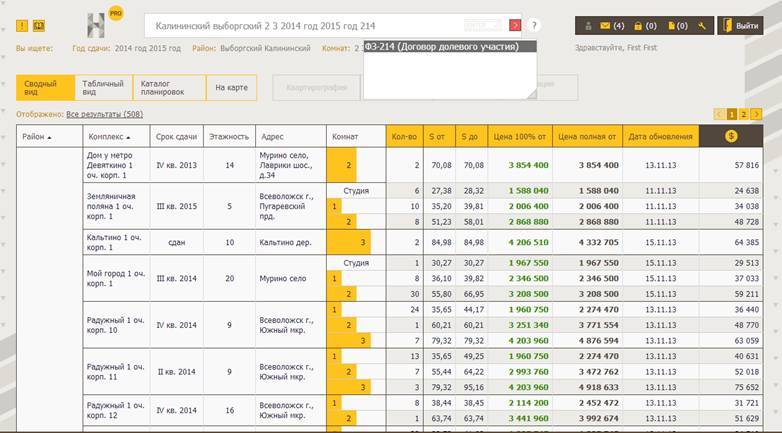Click 2-room yellow bar for Дом у метро Девяткино

click(342, 165)
